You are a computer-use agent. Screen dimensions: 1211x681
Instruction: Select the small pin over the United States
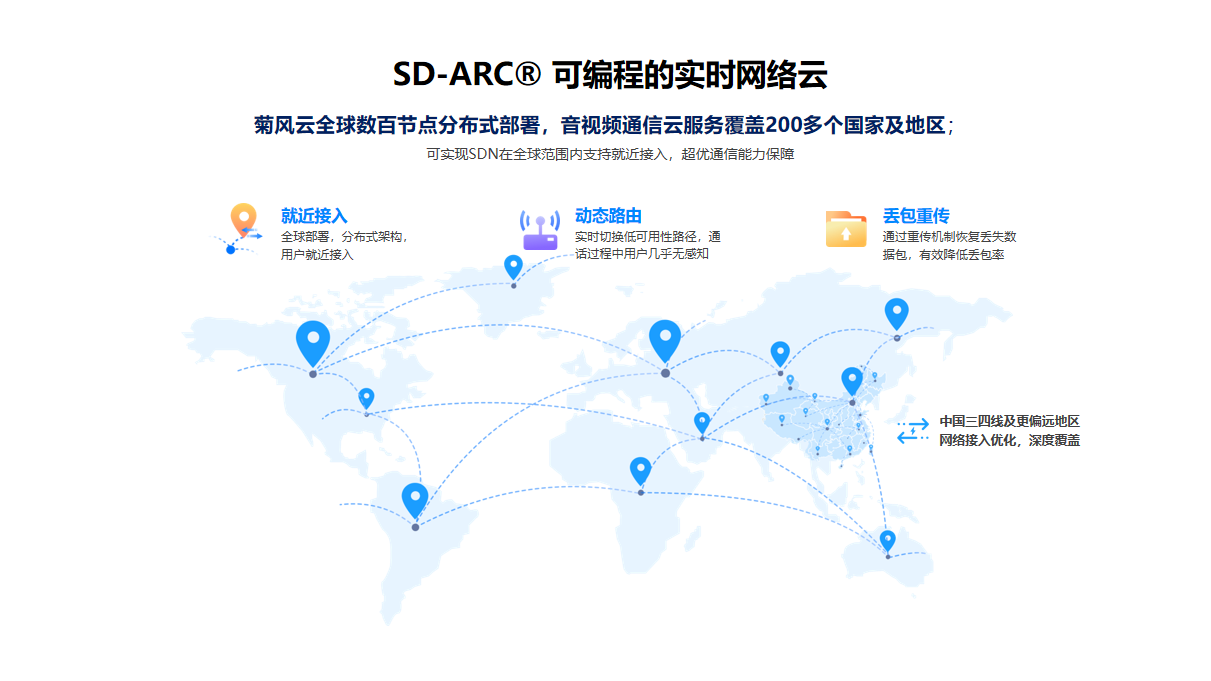click(x=366, y=398)
